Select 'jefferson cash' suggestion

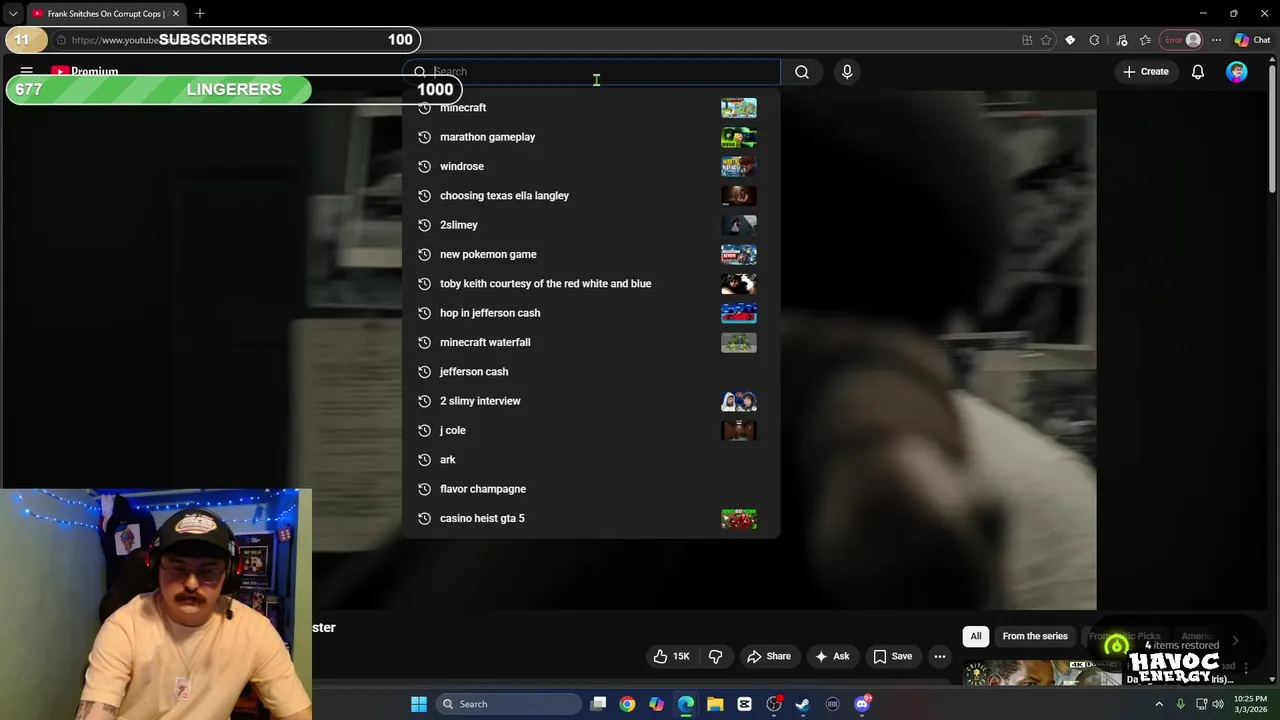(x=590, y=371)
